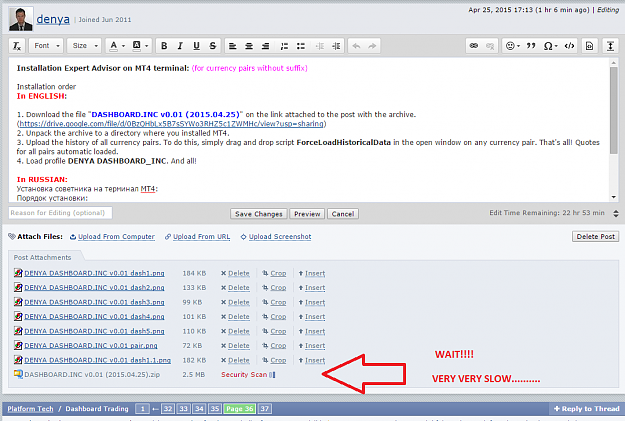Toggle bold formatting

[164, 46]
